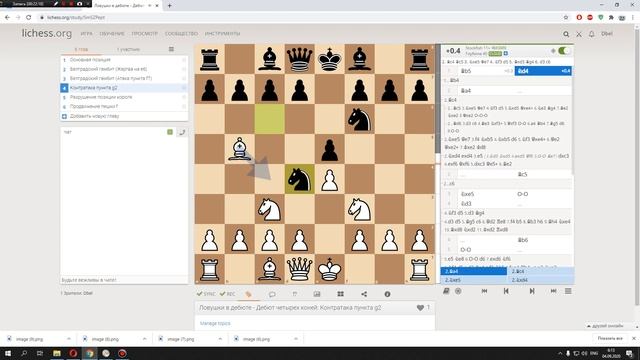
Task: Select chapter 6 Продвижение пешки f
Action: click(124, 107)
